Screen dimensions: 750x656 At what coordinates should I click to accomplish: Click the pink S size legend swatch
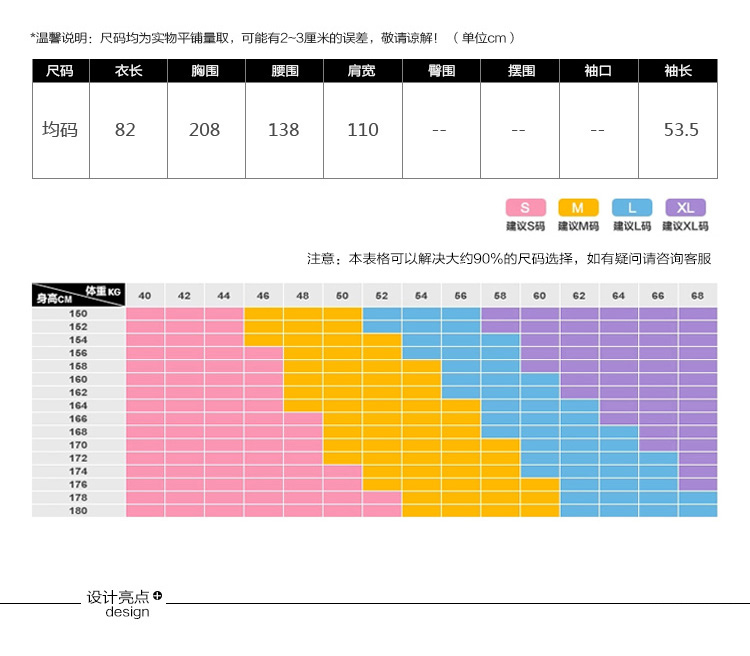click(526, 208)
